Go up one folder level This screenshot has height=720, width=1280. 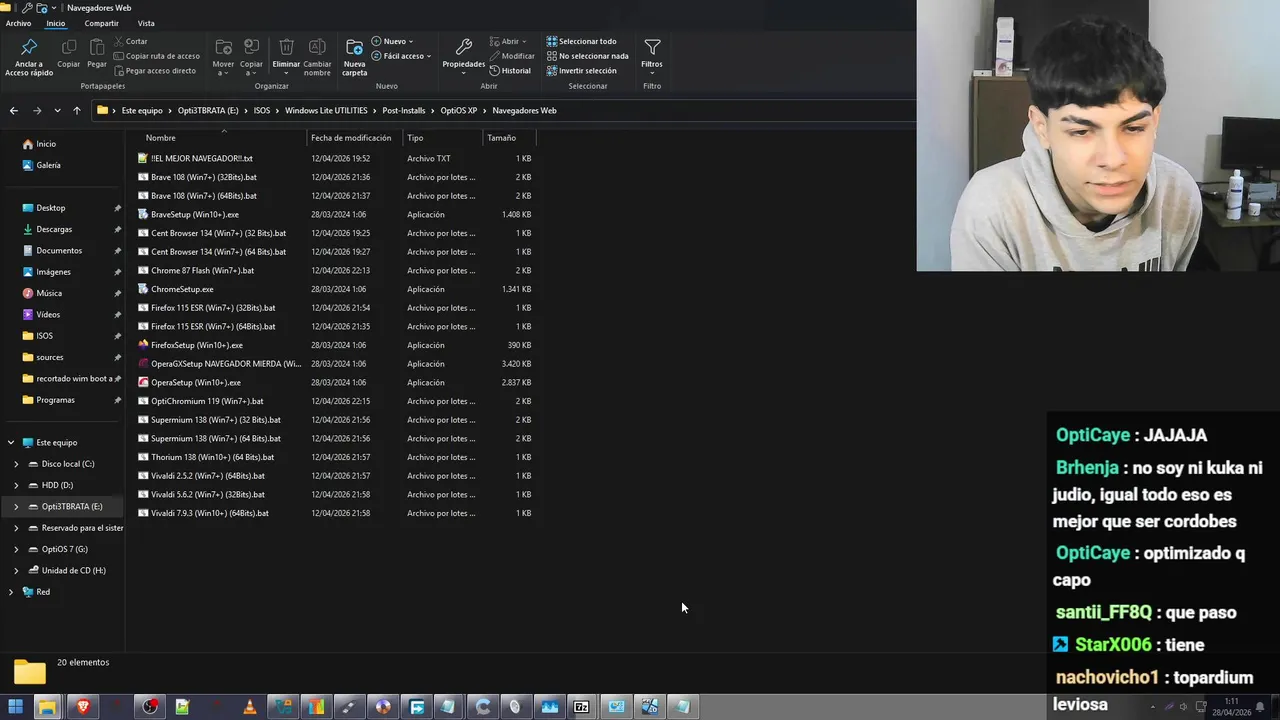76,110
